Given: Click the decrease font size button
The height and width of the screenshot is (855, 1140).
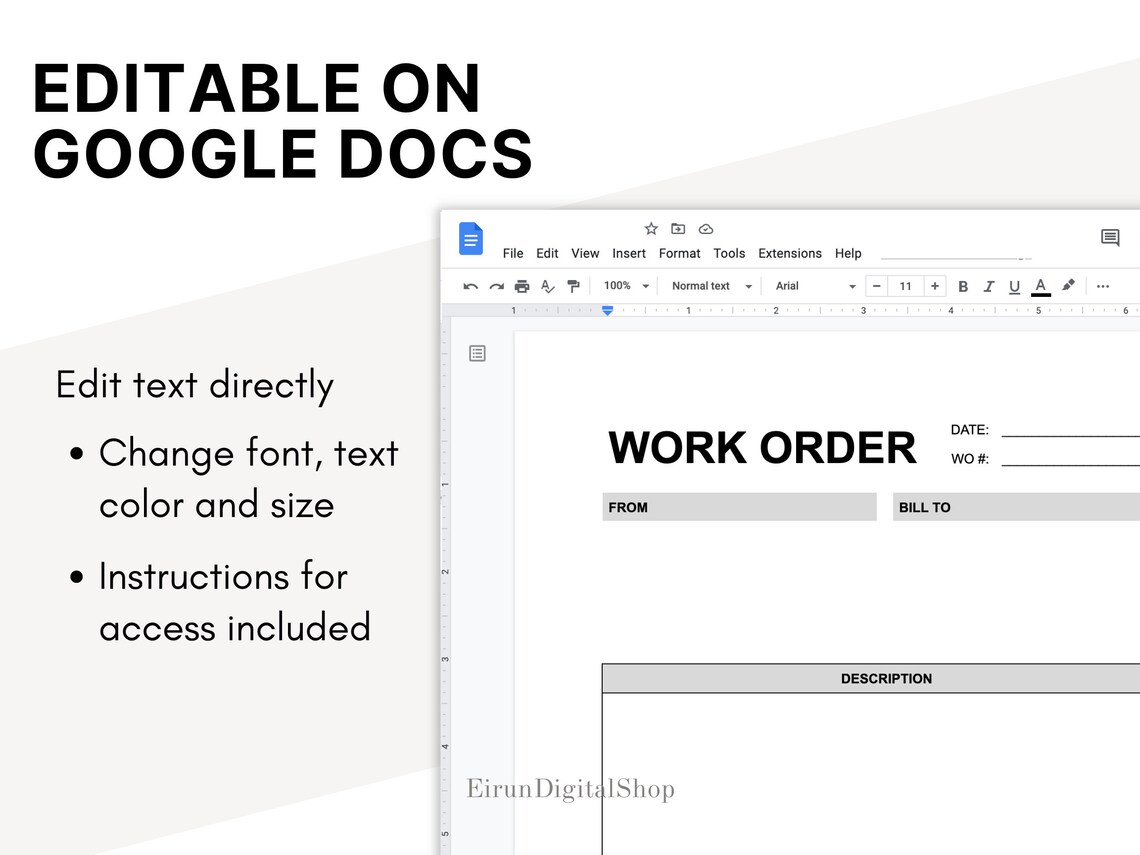Looking at the screenshot, I should 876,285.
